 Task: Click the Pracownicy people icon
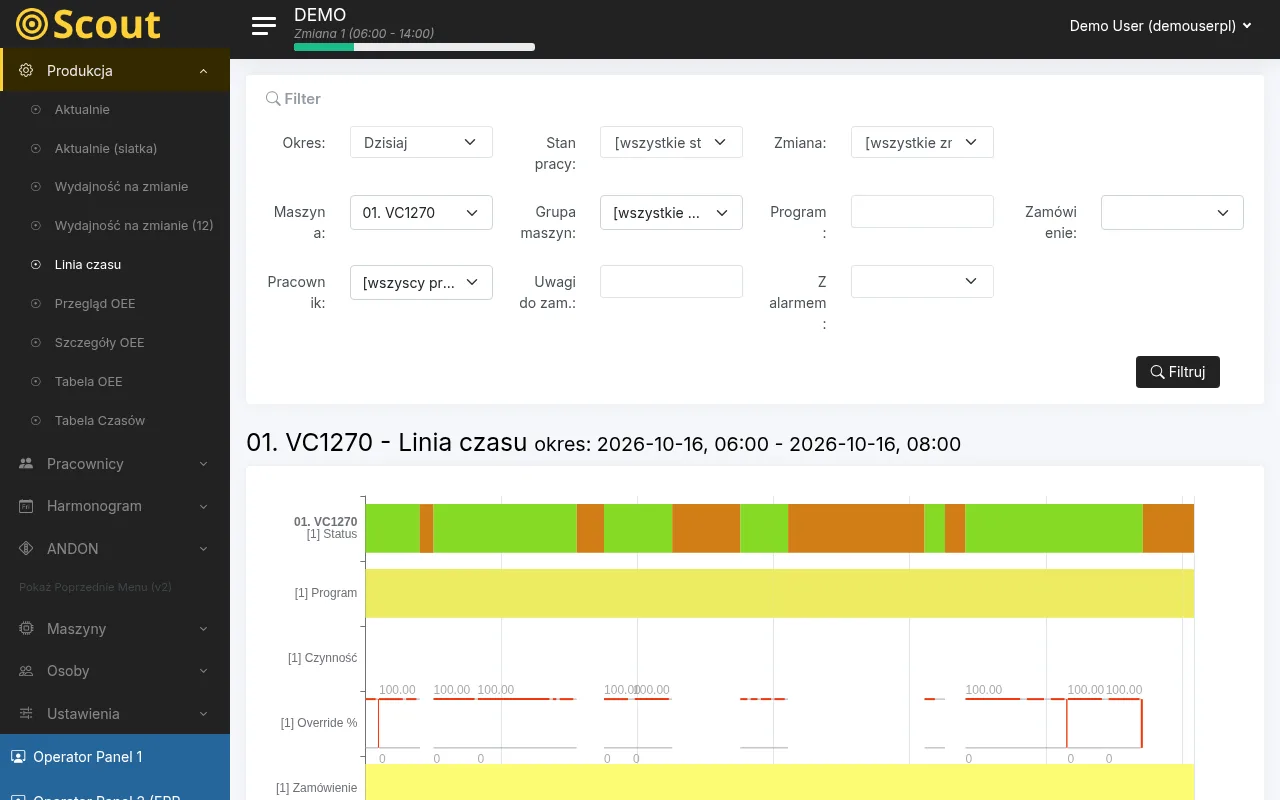point(26,464)
